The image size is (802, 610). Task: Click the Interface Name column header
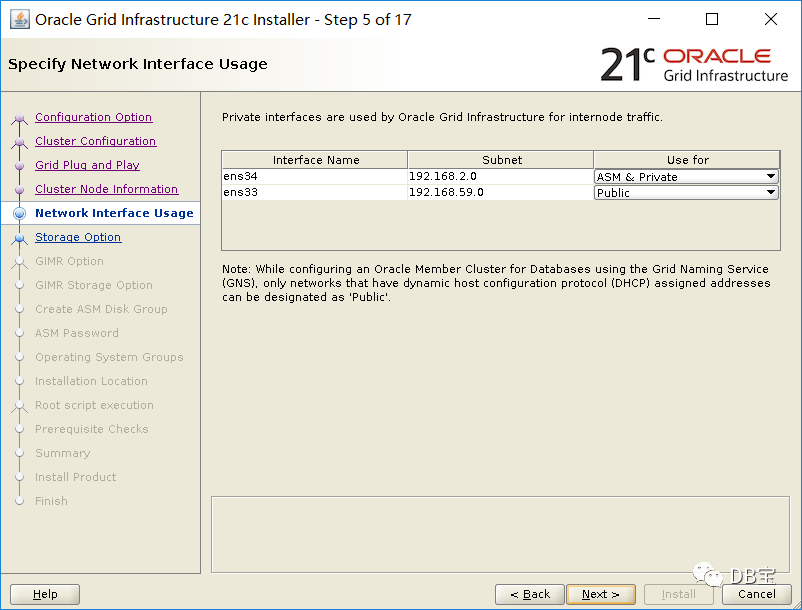316,160
